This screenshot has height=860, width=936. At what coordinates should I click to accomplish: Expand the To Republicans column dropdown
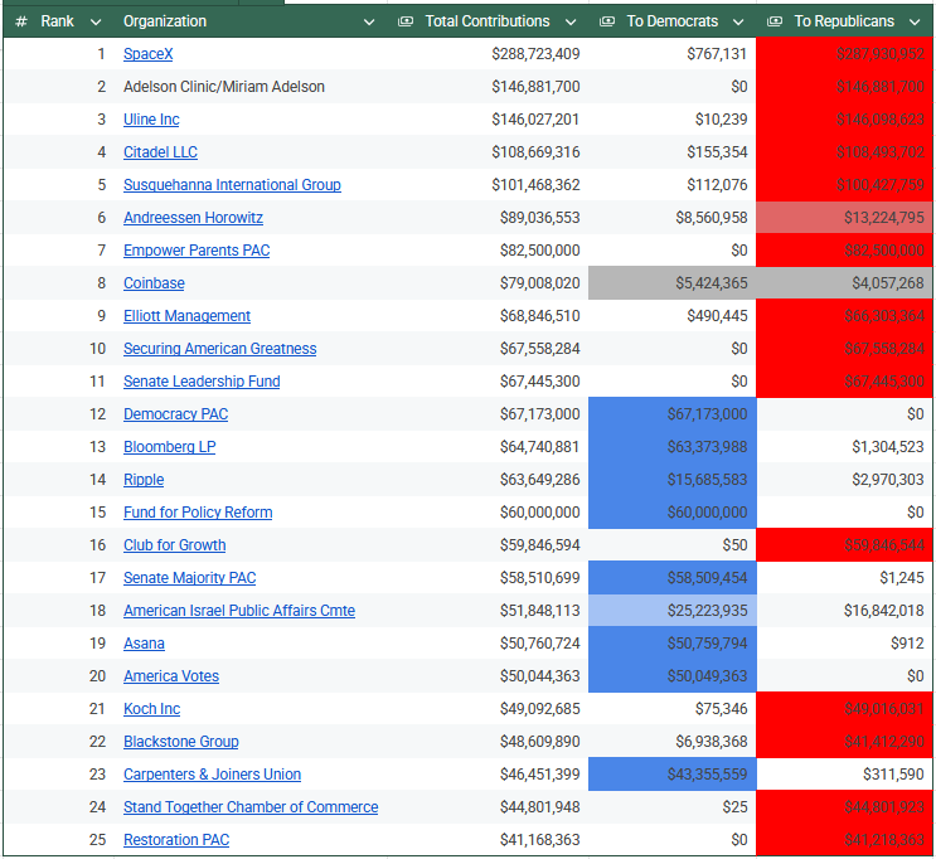915,22
